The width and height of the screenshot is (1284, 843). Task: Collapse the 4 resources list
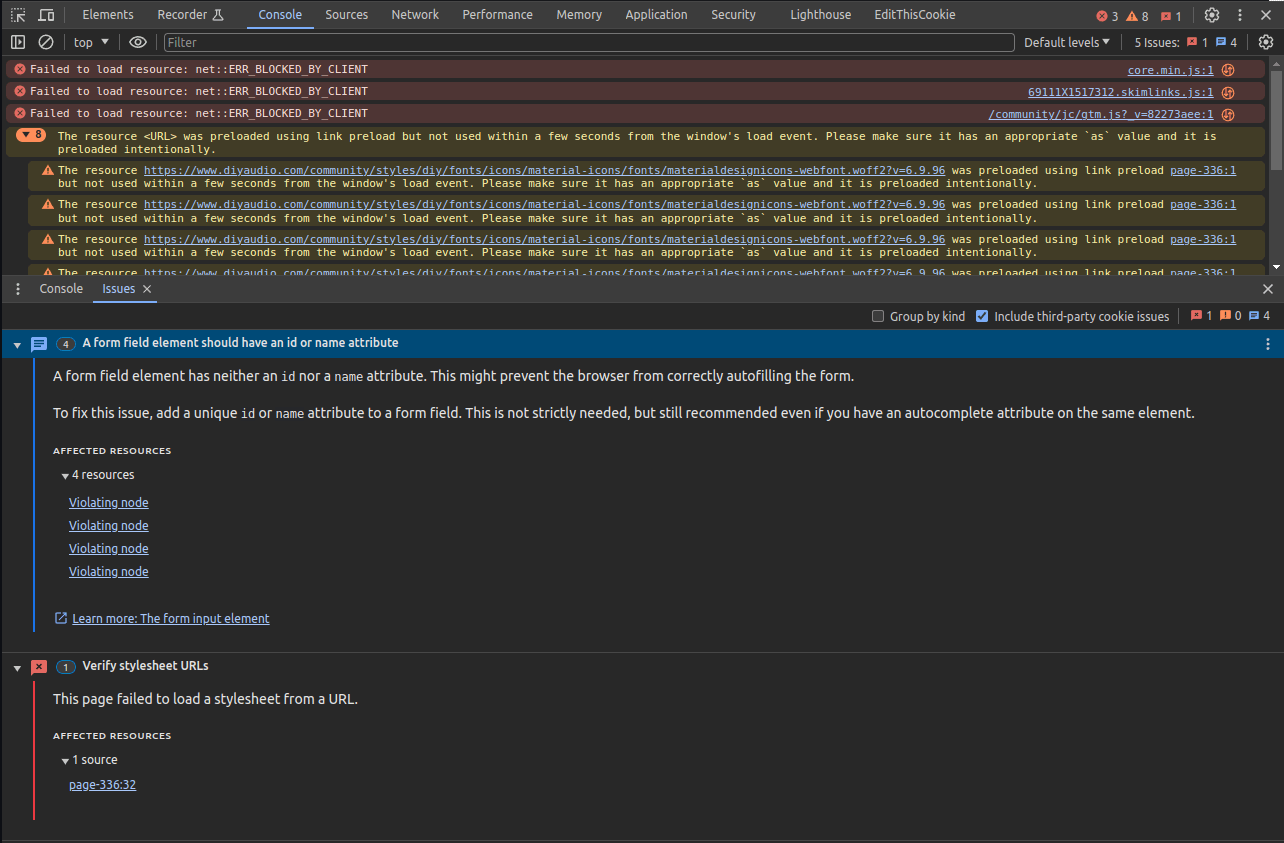pyautogui.click(x=65, y=476)
